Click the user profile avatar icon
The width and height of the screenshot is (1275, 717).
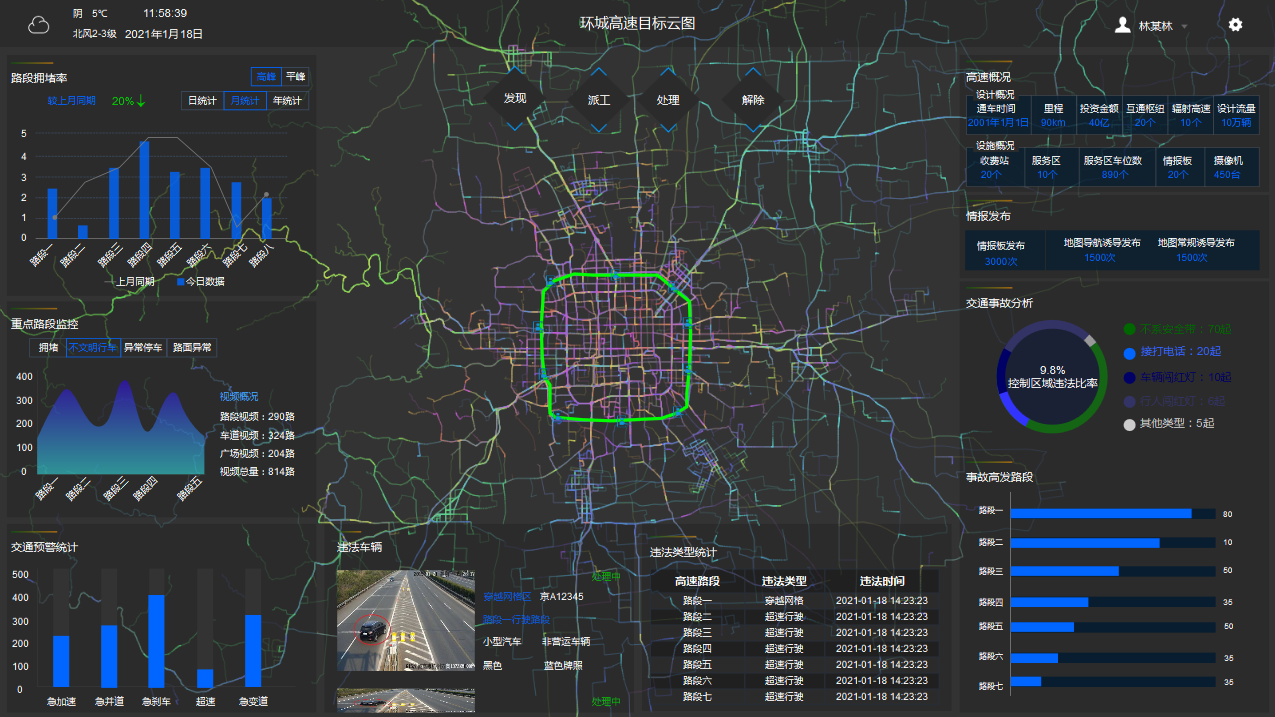tap(1123, 25)
